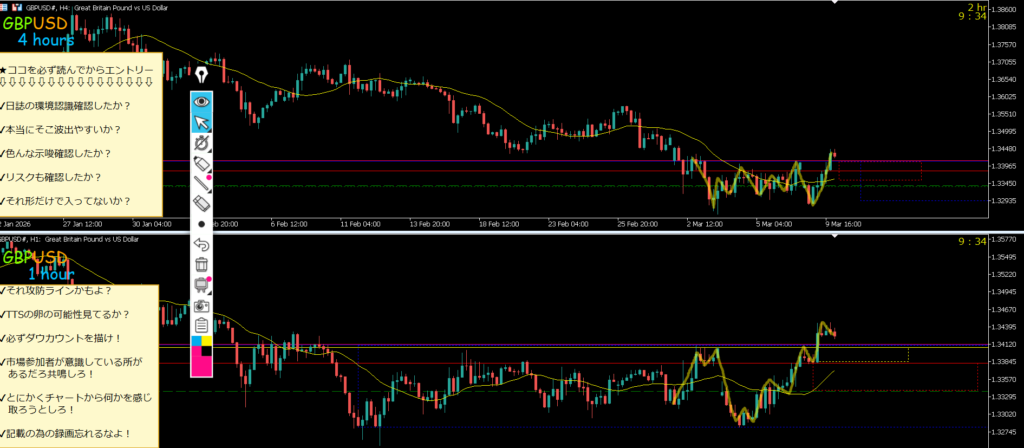Screen dimensions: 1024x448
Task: Click the black dot brush size indicator
Action: tap(202, 224)
